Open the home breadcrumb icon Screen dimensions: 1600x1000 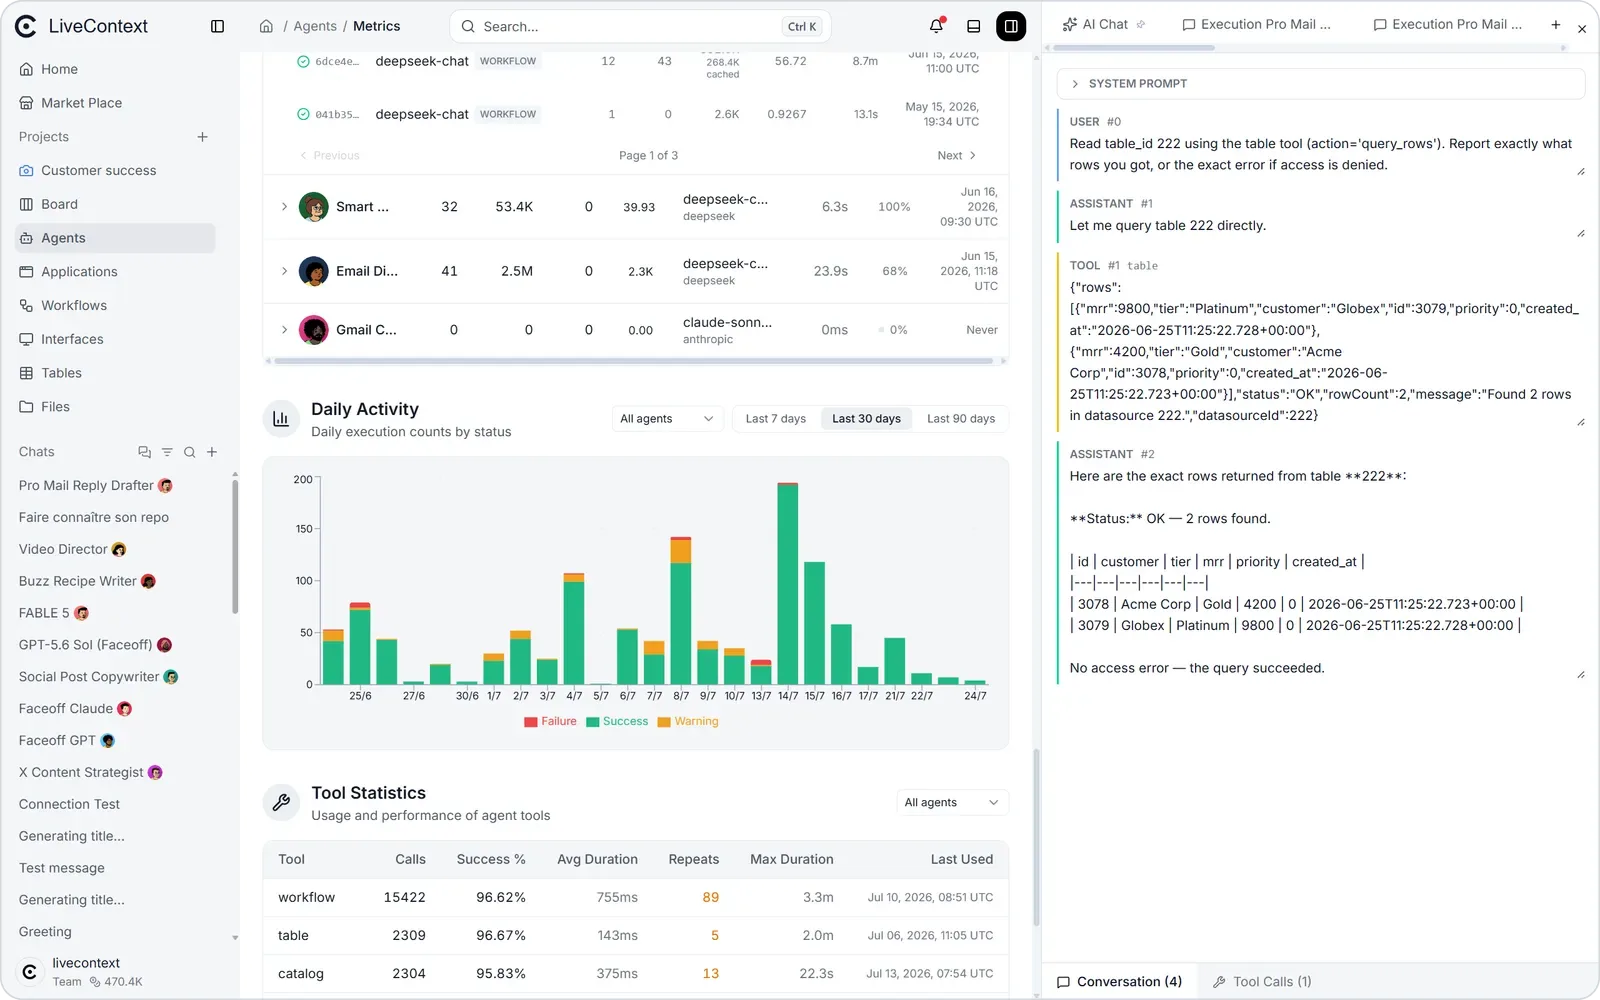click(x=266, y=26)
